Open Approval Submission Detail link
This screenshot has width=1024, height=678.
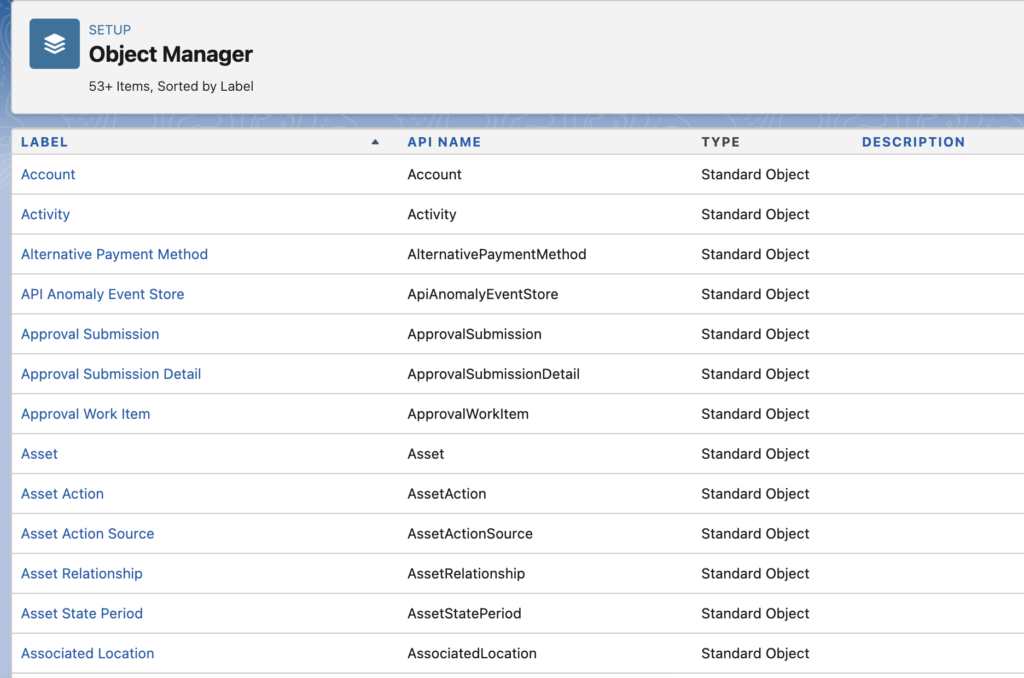(111, 374)
